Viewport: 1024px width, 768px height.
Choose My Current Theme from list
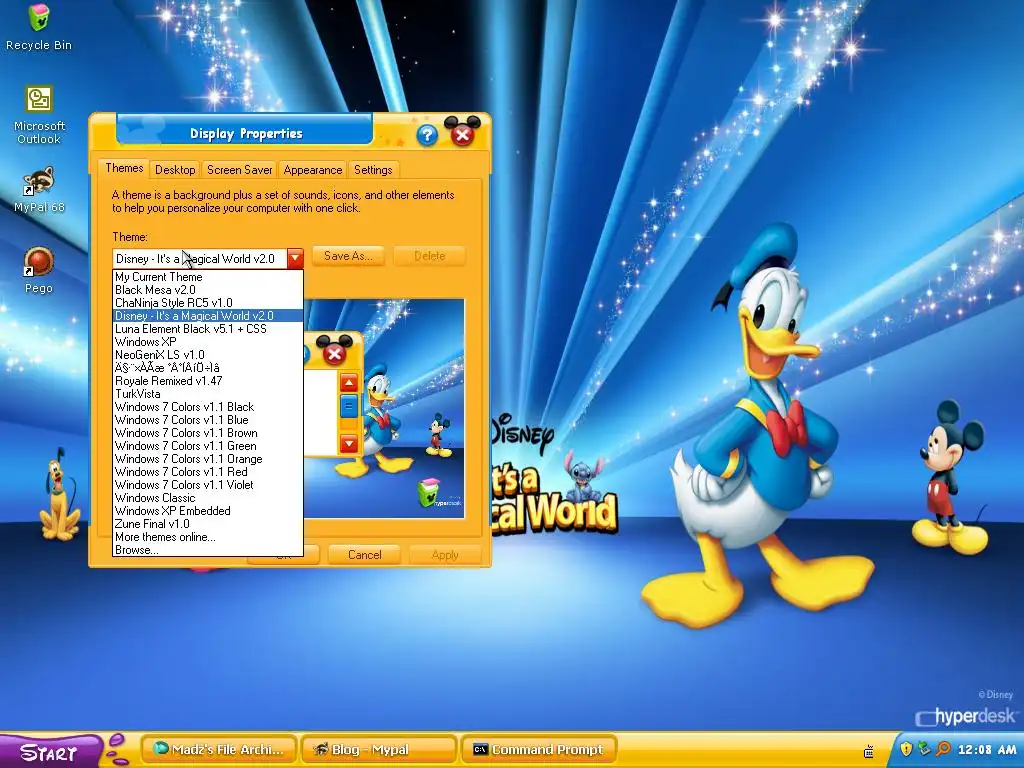pyautogui.click(x=208, y=277)
